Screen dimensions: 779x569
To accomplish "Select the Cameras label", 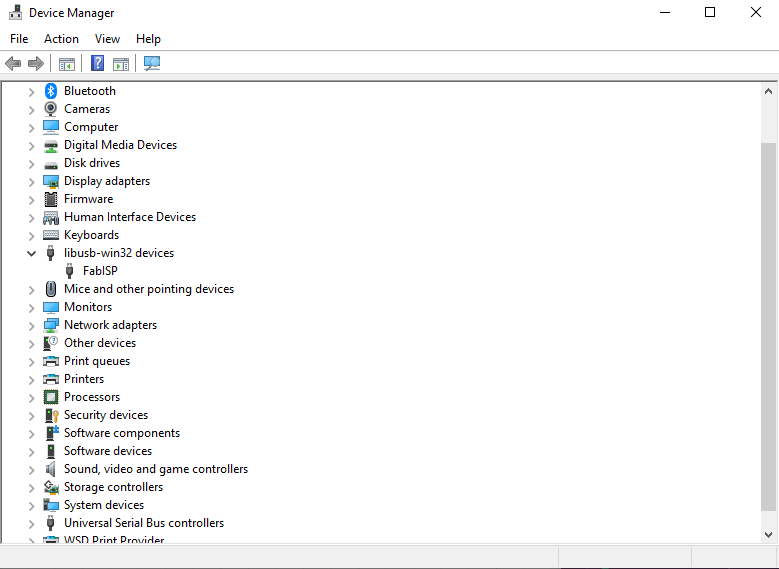I will 87,109.
